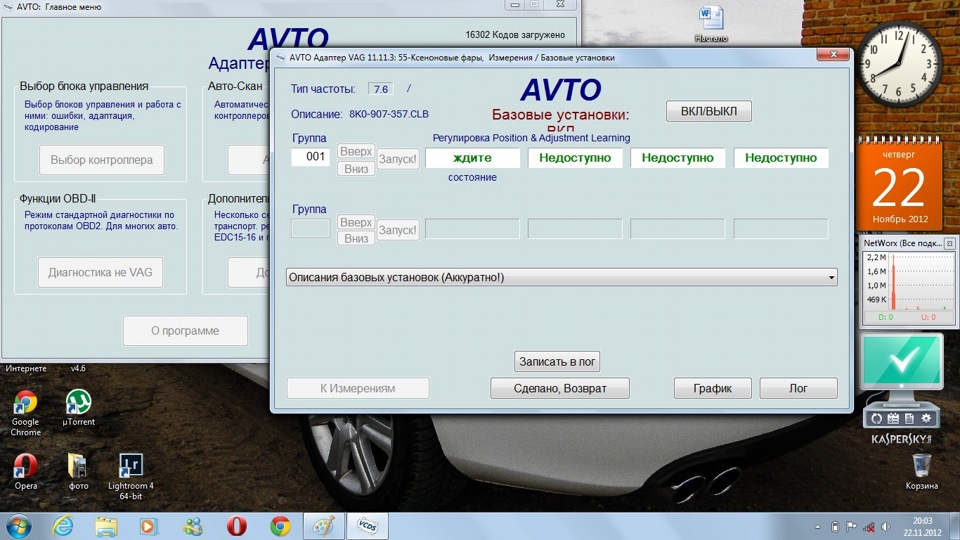The image size is (960, 540).
Task: Expand Описания базовых установок dropdown
Action: click(x=561, y=277)
